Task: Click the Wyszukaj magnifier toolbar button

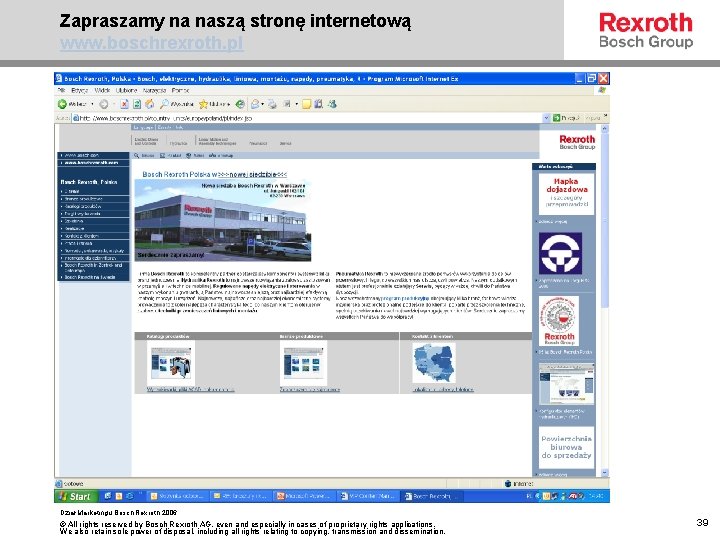Action: (x=177, y=104)
